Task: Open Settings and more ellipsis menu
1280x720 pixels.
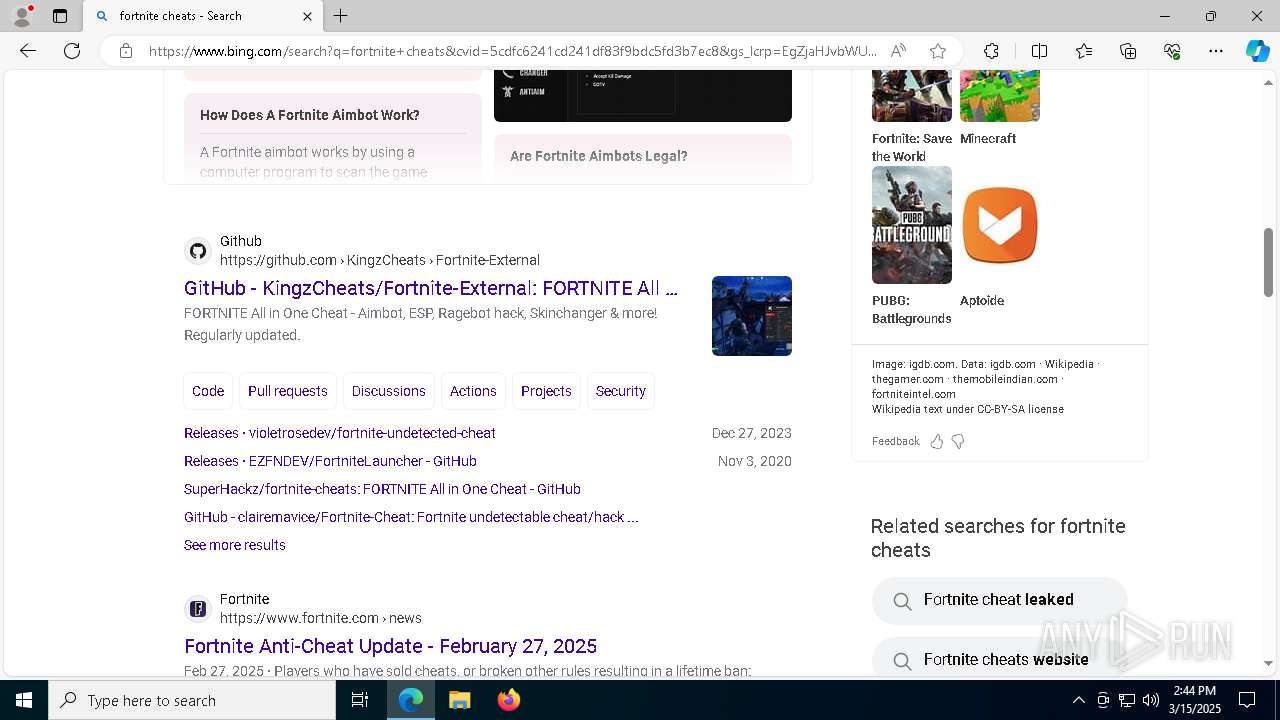Action: [1216, 51]
